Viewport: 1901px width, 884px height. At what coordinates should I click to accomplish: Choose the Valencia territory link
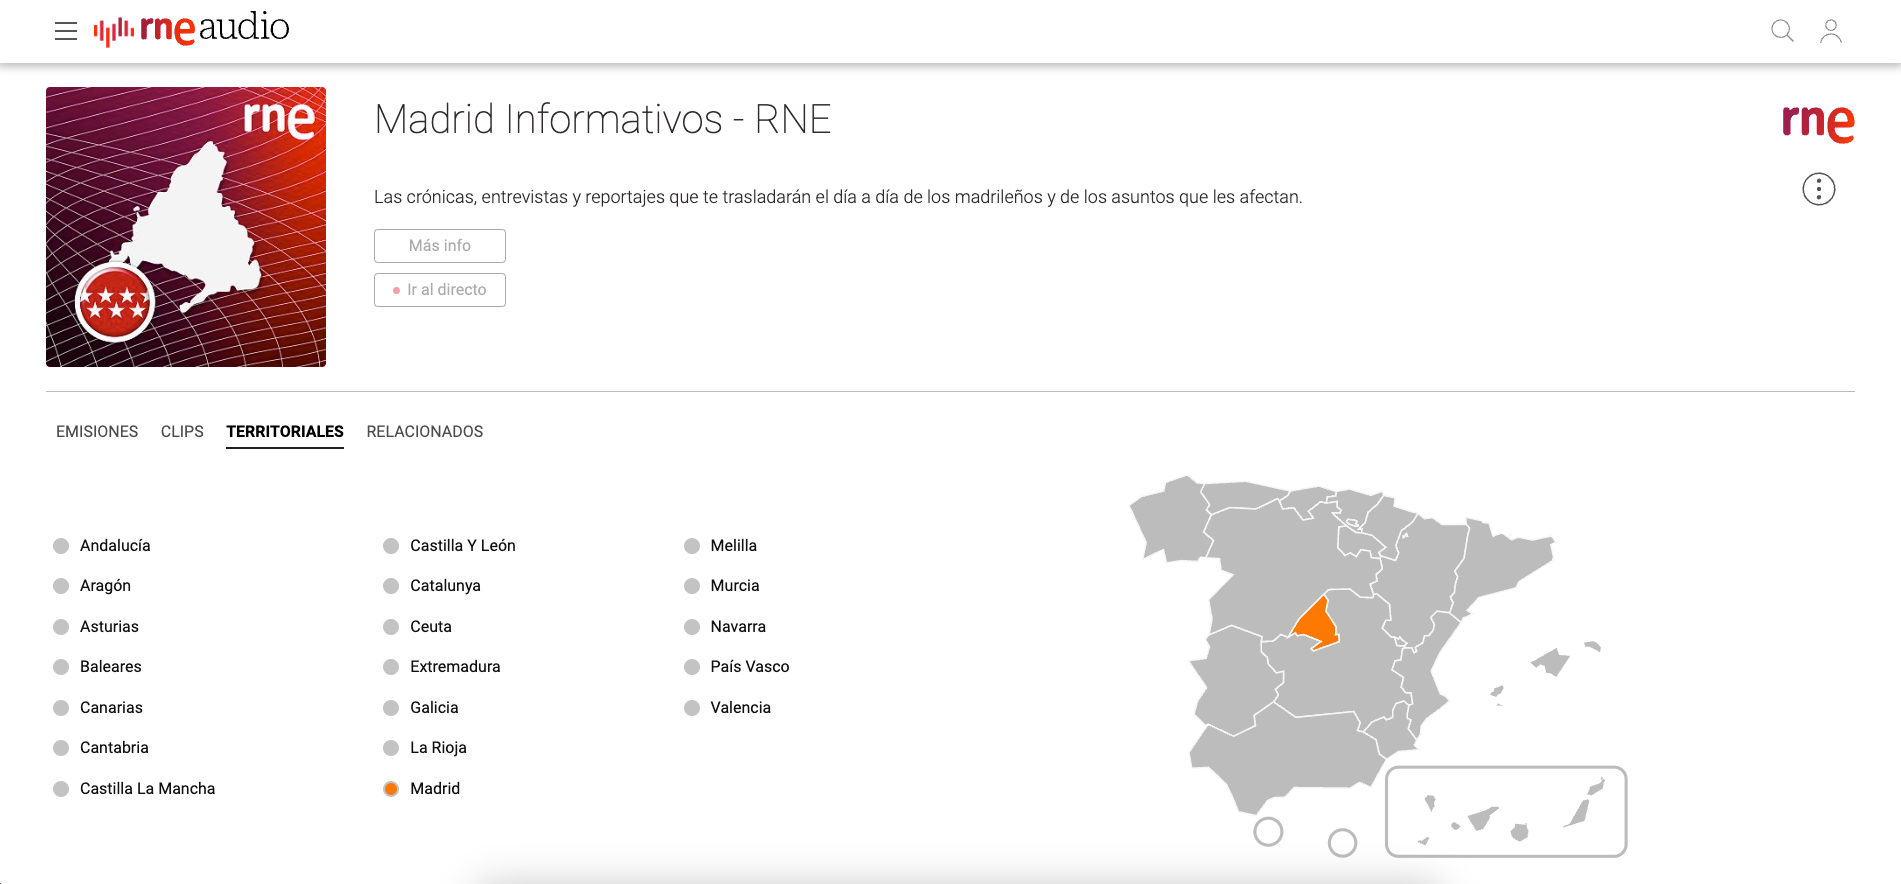(741, 708)
